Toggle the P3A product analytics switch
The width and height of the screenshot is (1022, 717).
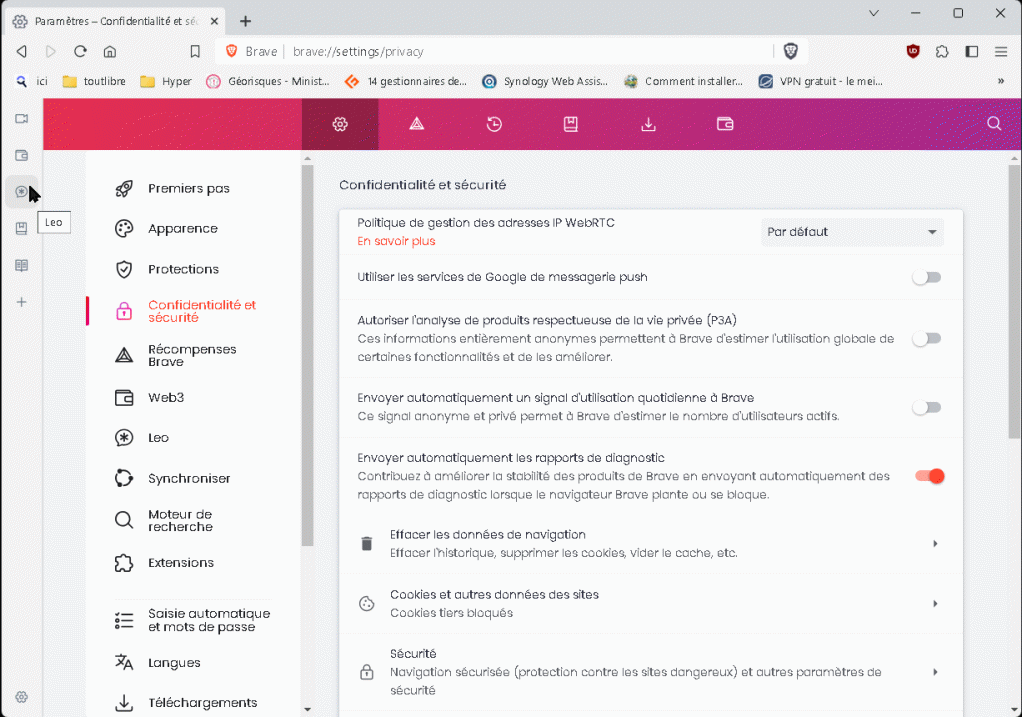coord(927,338)
